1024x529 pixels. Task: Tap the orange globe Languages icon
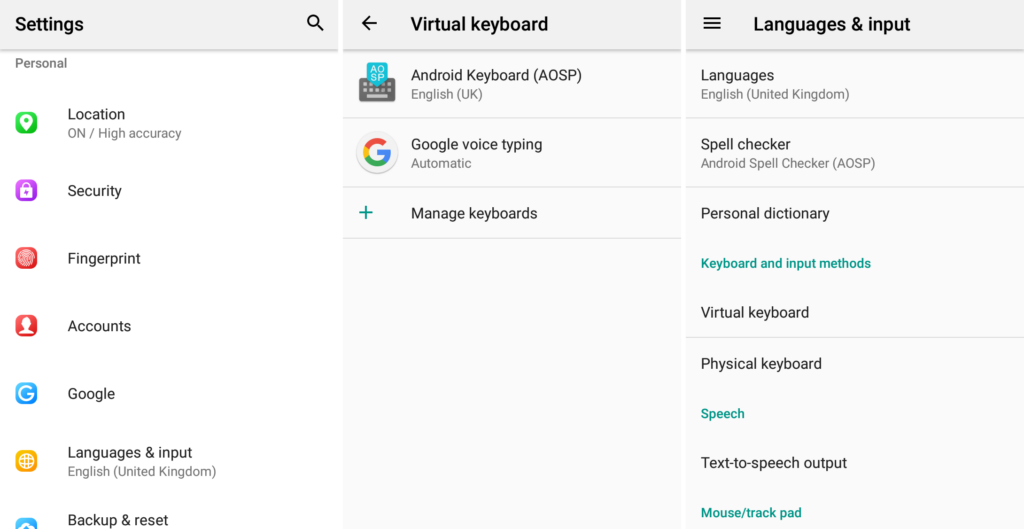click(x=26, y=461)
